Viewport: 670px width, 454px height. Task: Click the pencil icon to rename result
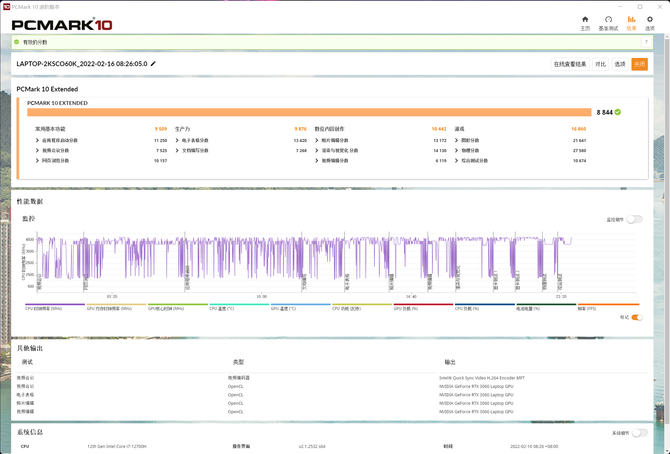pos(153,63)
